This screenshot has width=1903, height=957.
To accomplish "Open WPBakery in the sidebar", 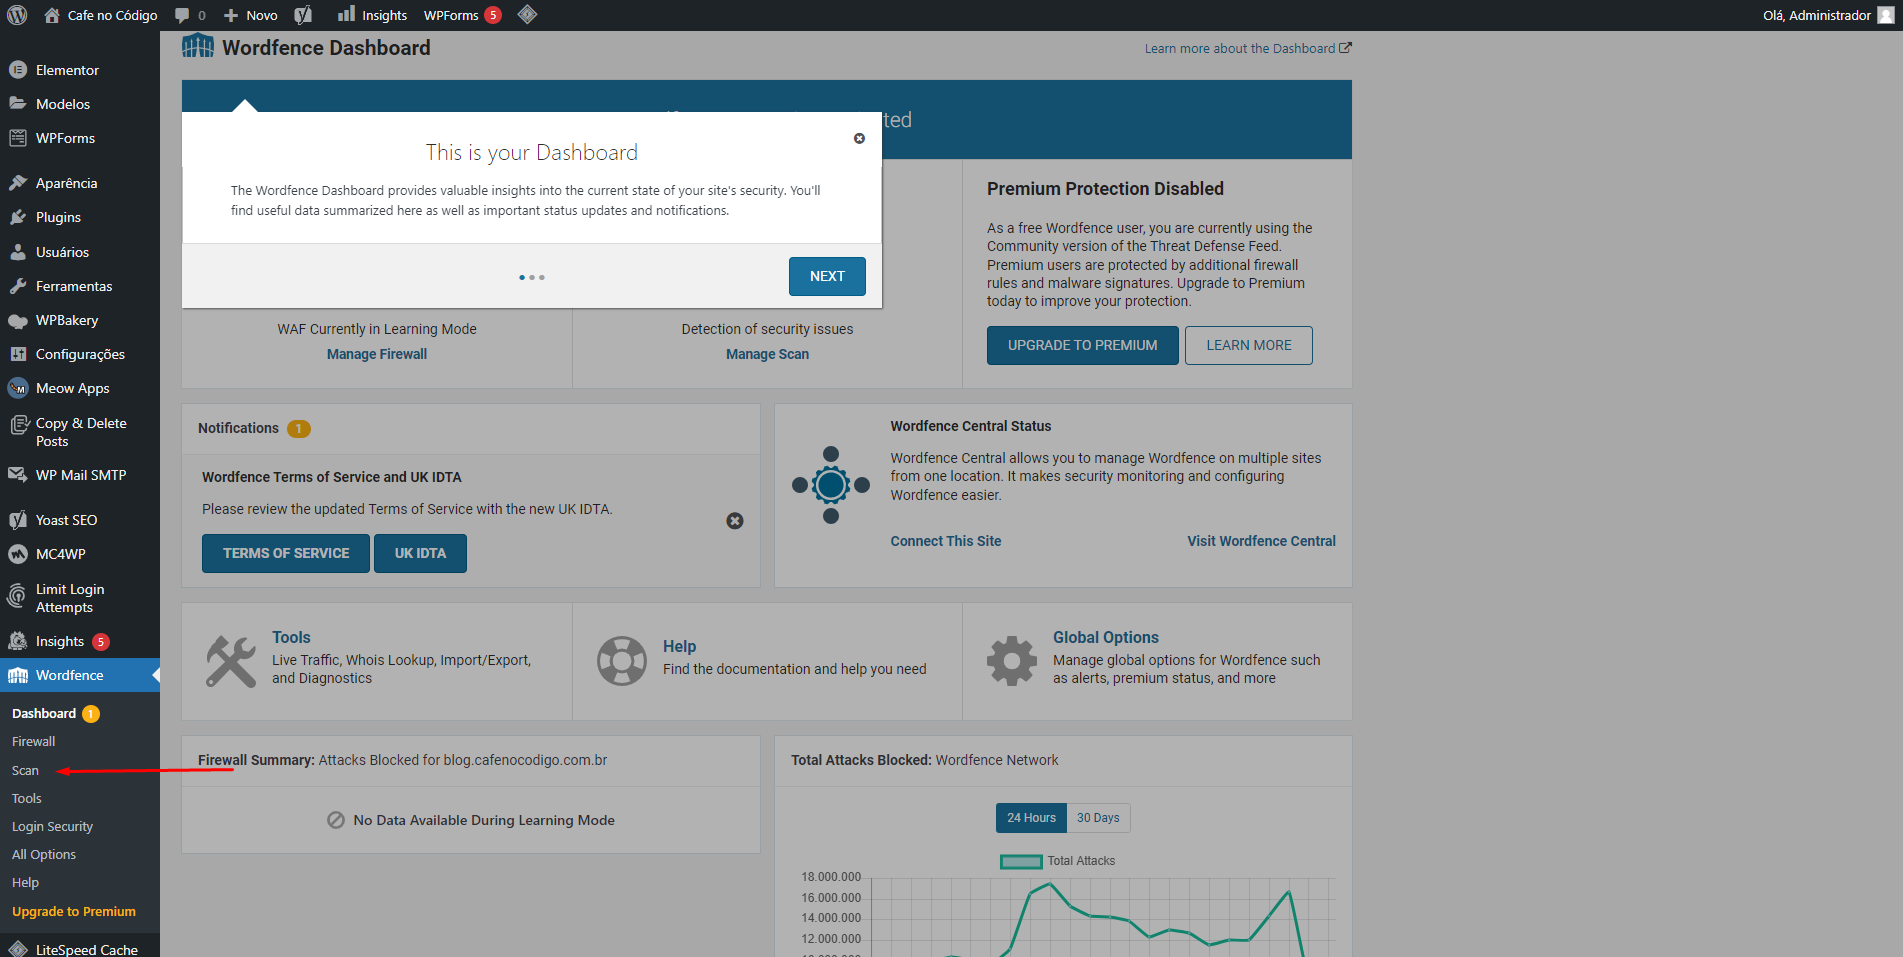I will click(x=80, y=320).
